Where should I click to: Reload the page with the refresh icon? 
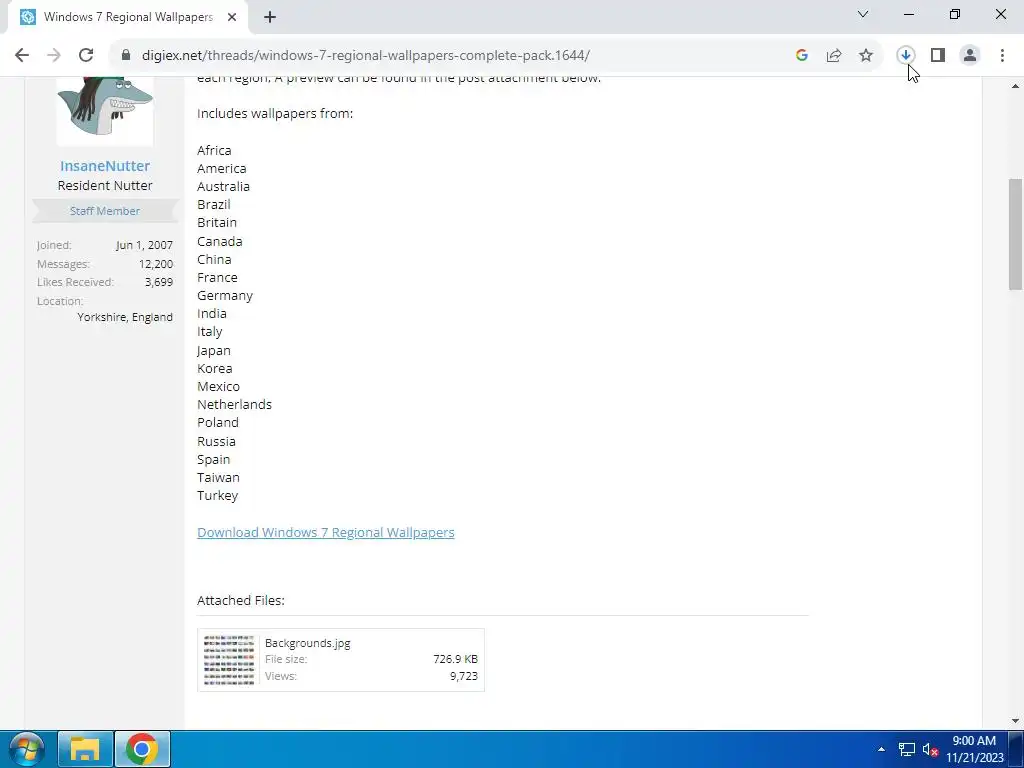pyautogui.click(x=86, y=55)
